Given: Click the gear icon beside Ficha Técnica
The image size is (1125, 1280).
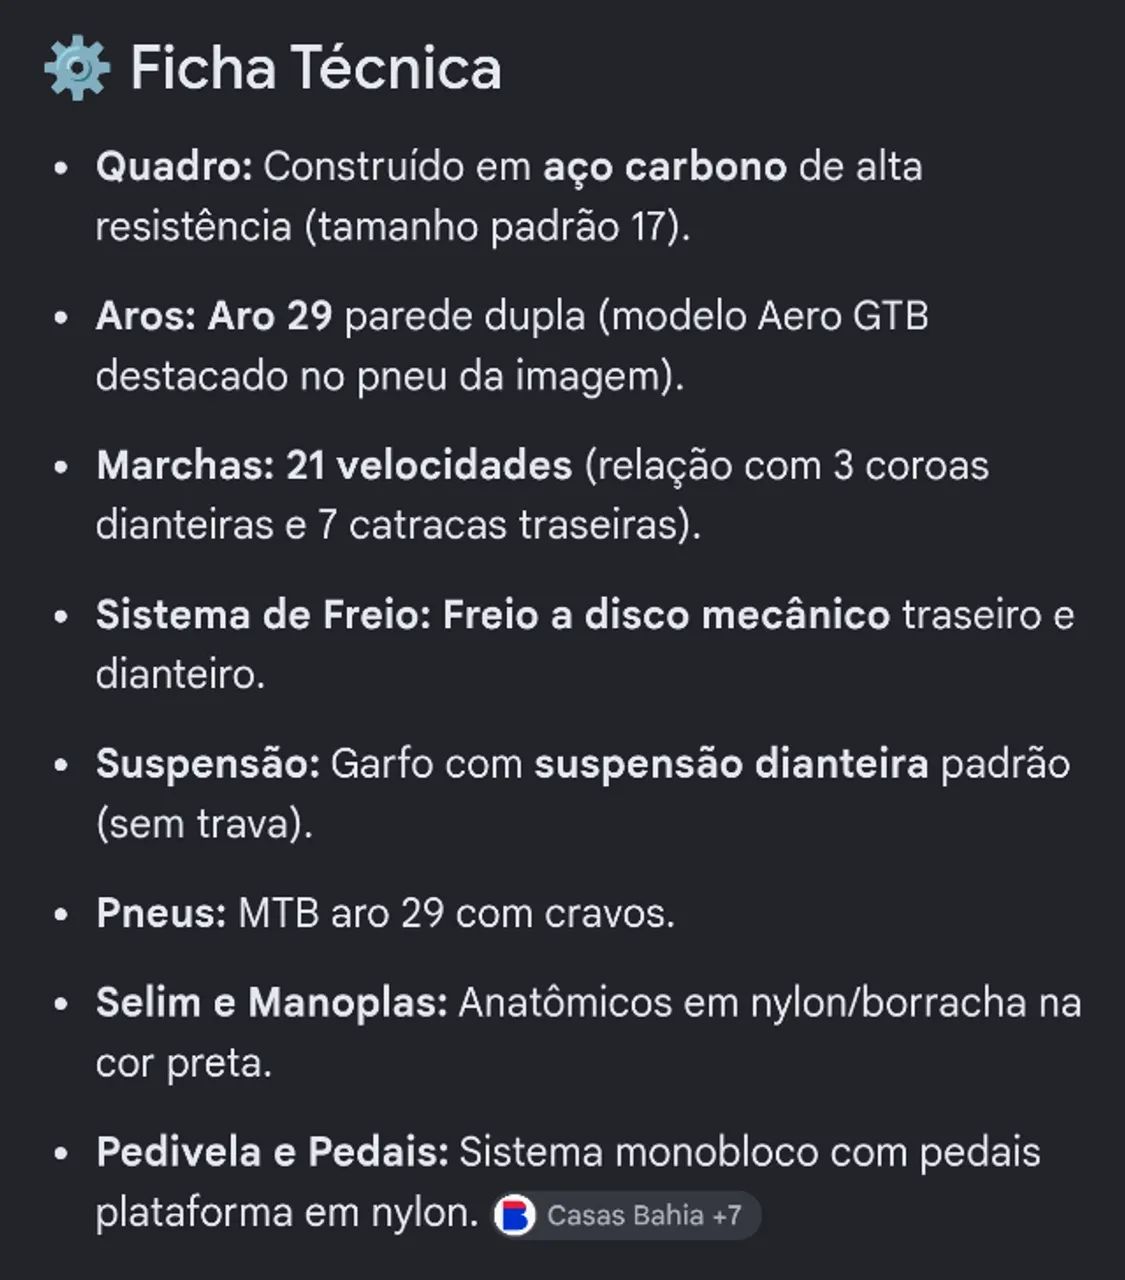Looking at the screenshot, I should coord(77,69).
